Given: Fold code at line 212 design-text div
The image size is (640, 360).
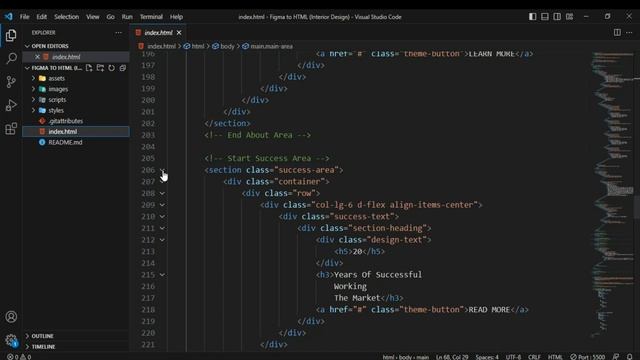Looking at the screenshot, I should [162, 240].
